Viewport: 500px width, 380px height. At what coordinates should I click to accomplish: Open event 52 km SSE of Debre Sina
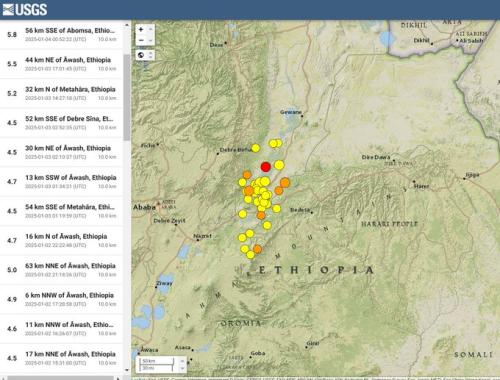pos(62,123)
